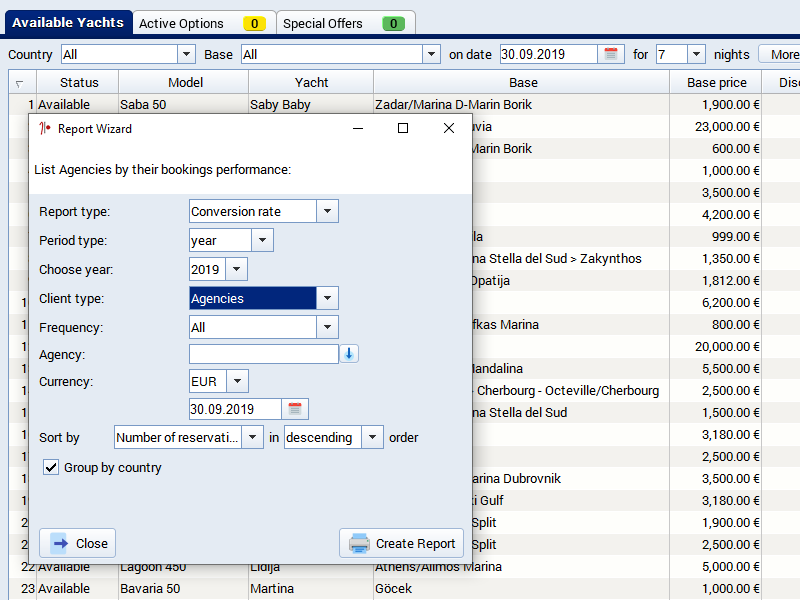Maximize the Report Wizard window
The image size is (800, 600).
click(403, 128)
